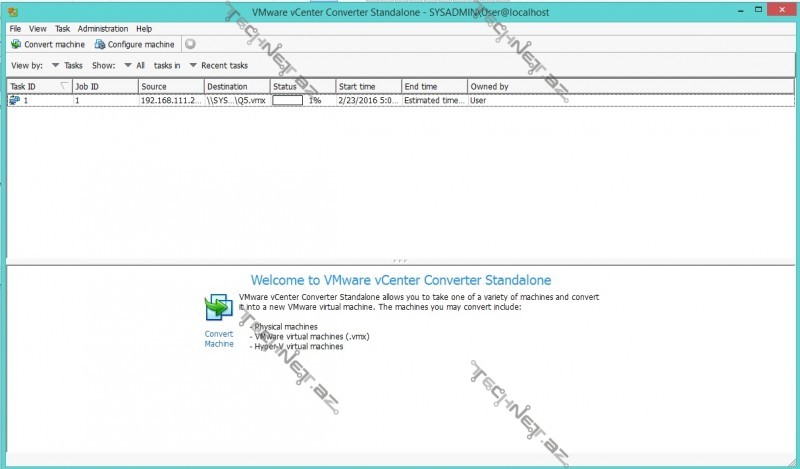Click the grayed stop task toolbar icon

click(x=190, y=44)
